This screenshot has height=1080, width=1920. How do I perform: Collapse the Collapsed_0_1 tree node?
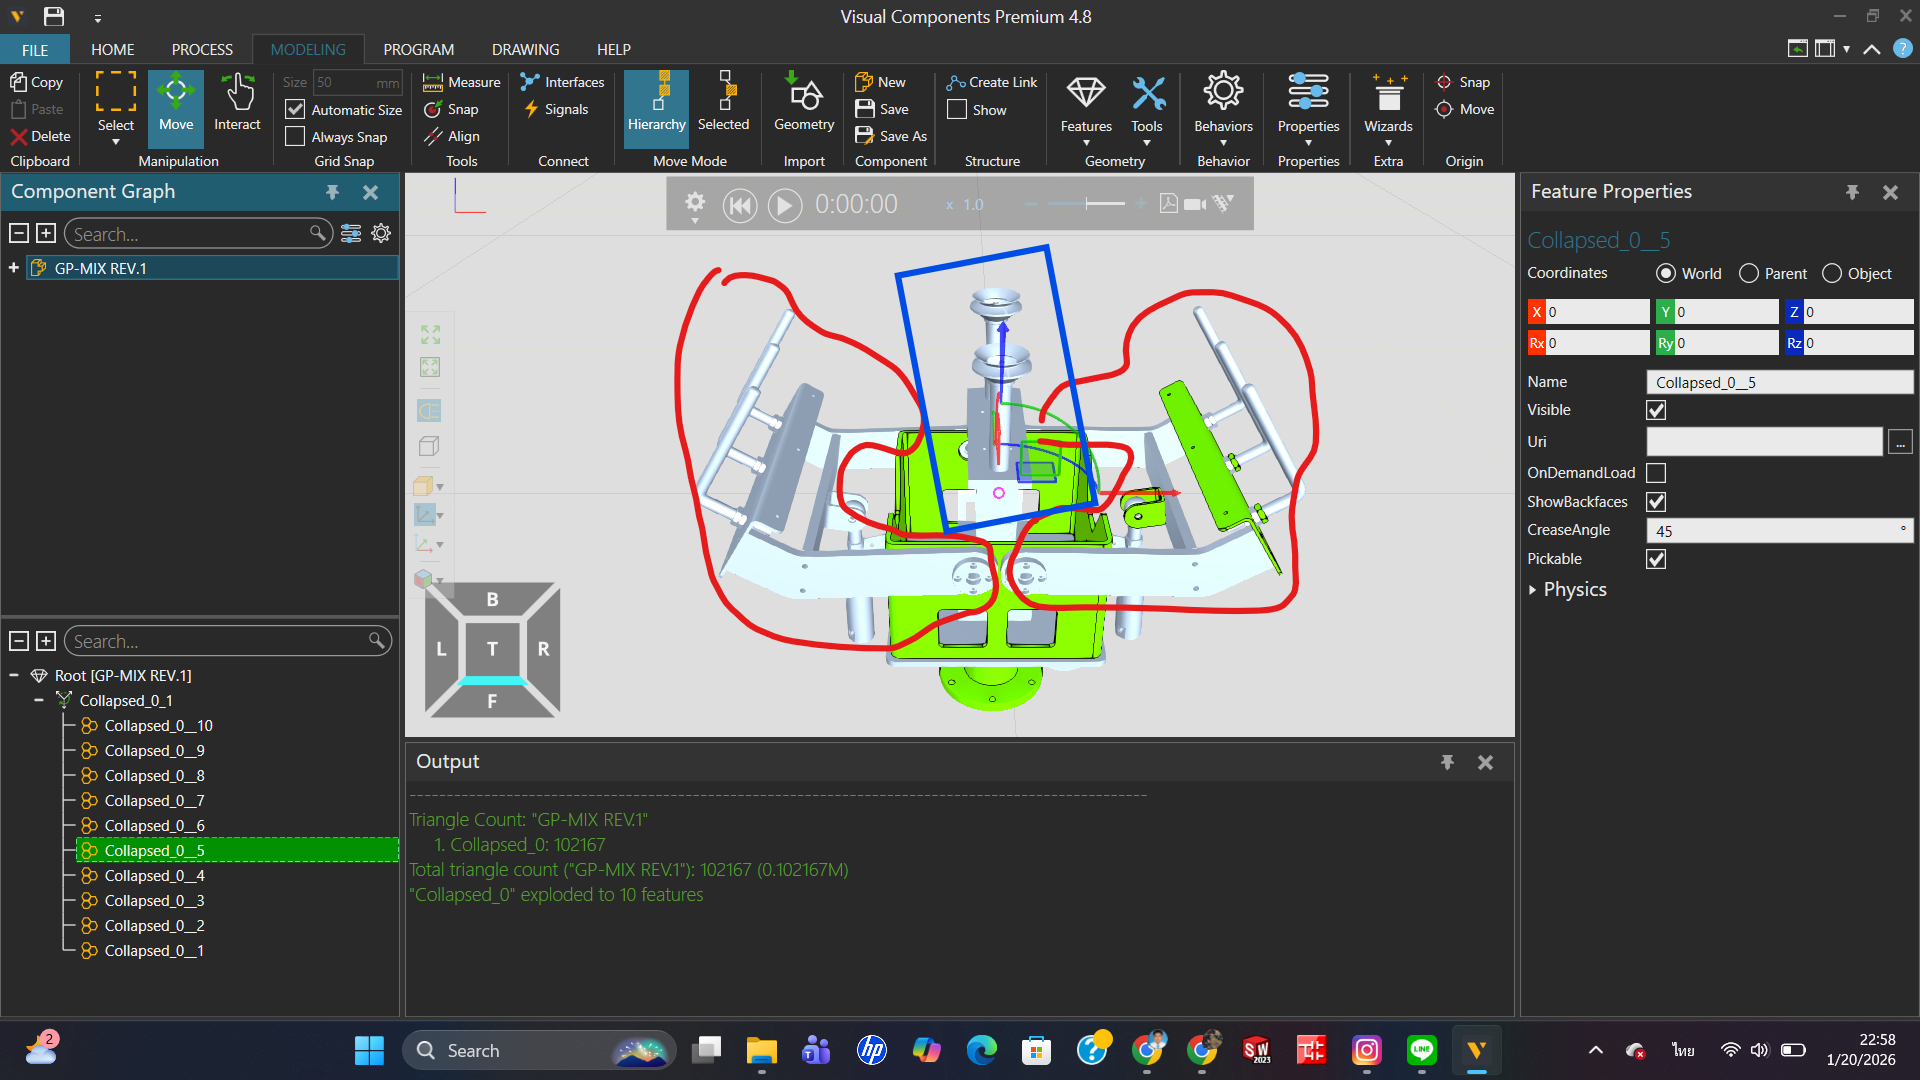click(x=38, y=700)
